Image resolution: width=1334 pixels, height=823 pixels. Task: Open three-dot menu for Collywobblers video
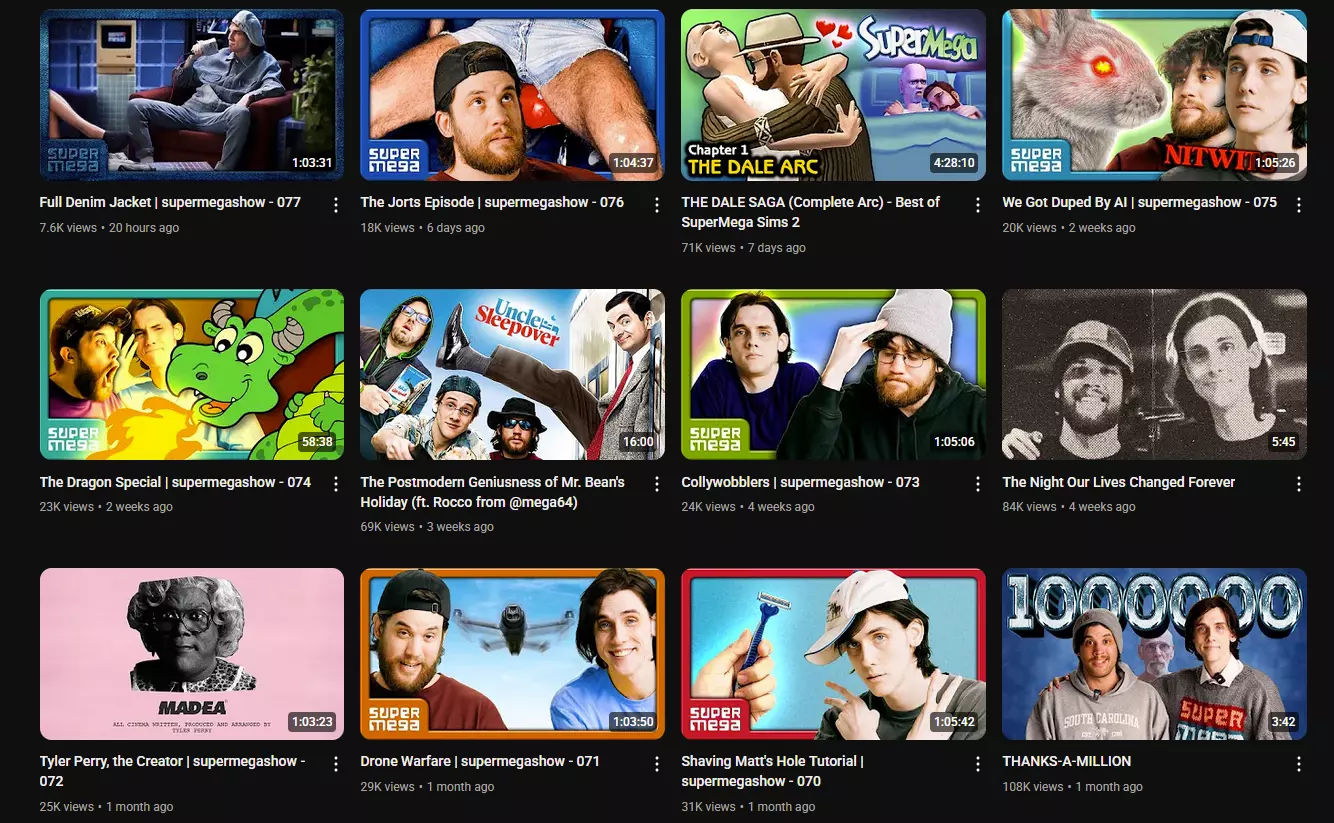click(x=978, y=484)
